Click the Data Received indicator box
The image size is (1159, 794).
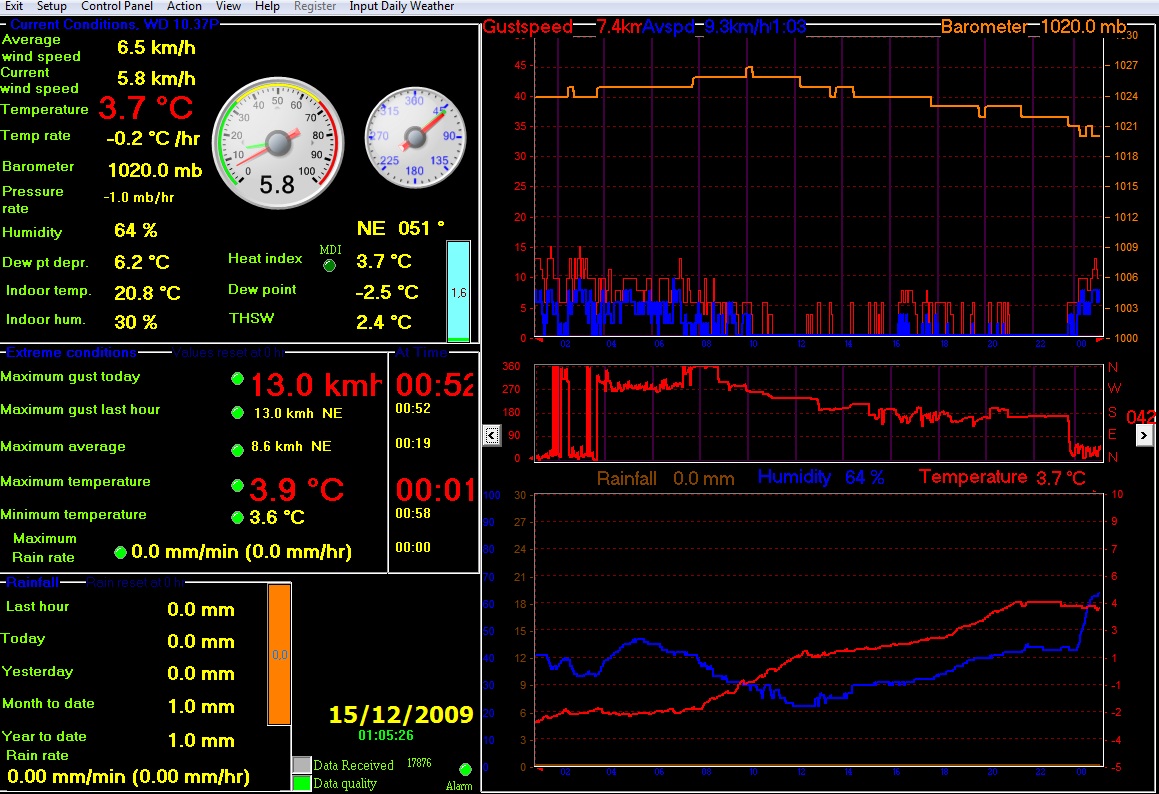point(302,765)
